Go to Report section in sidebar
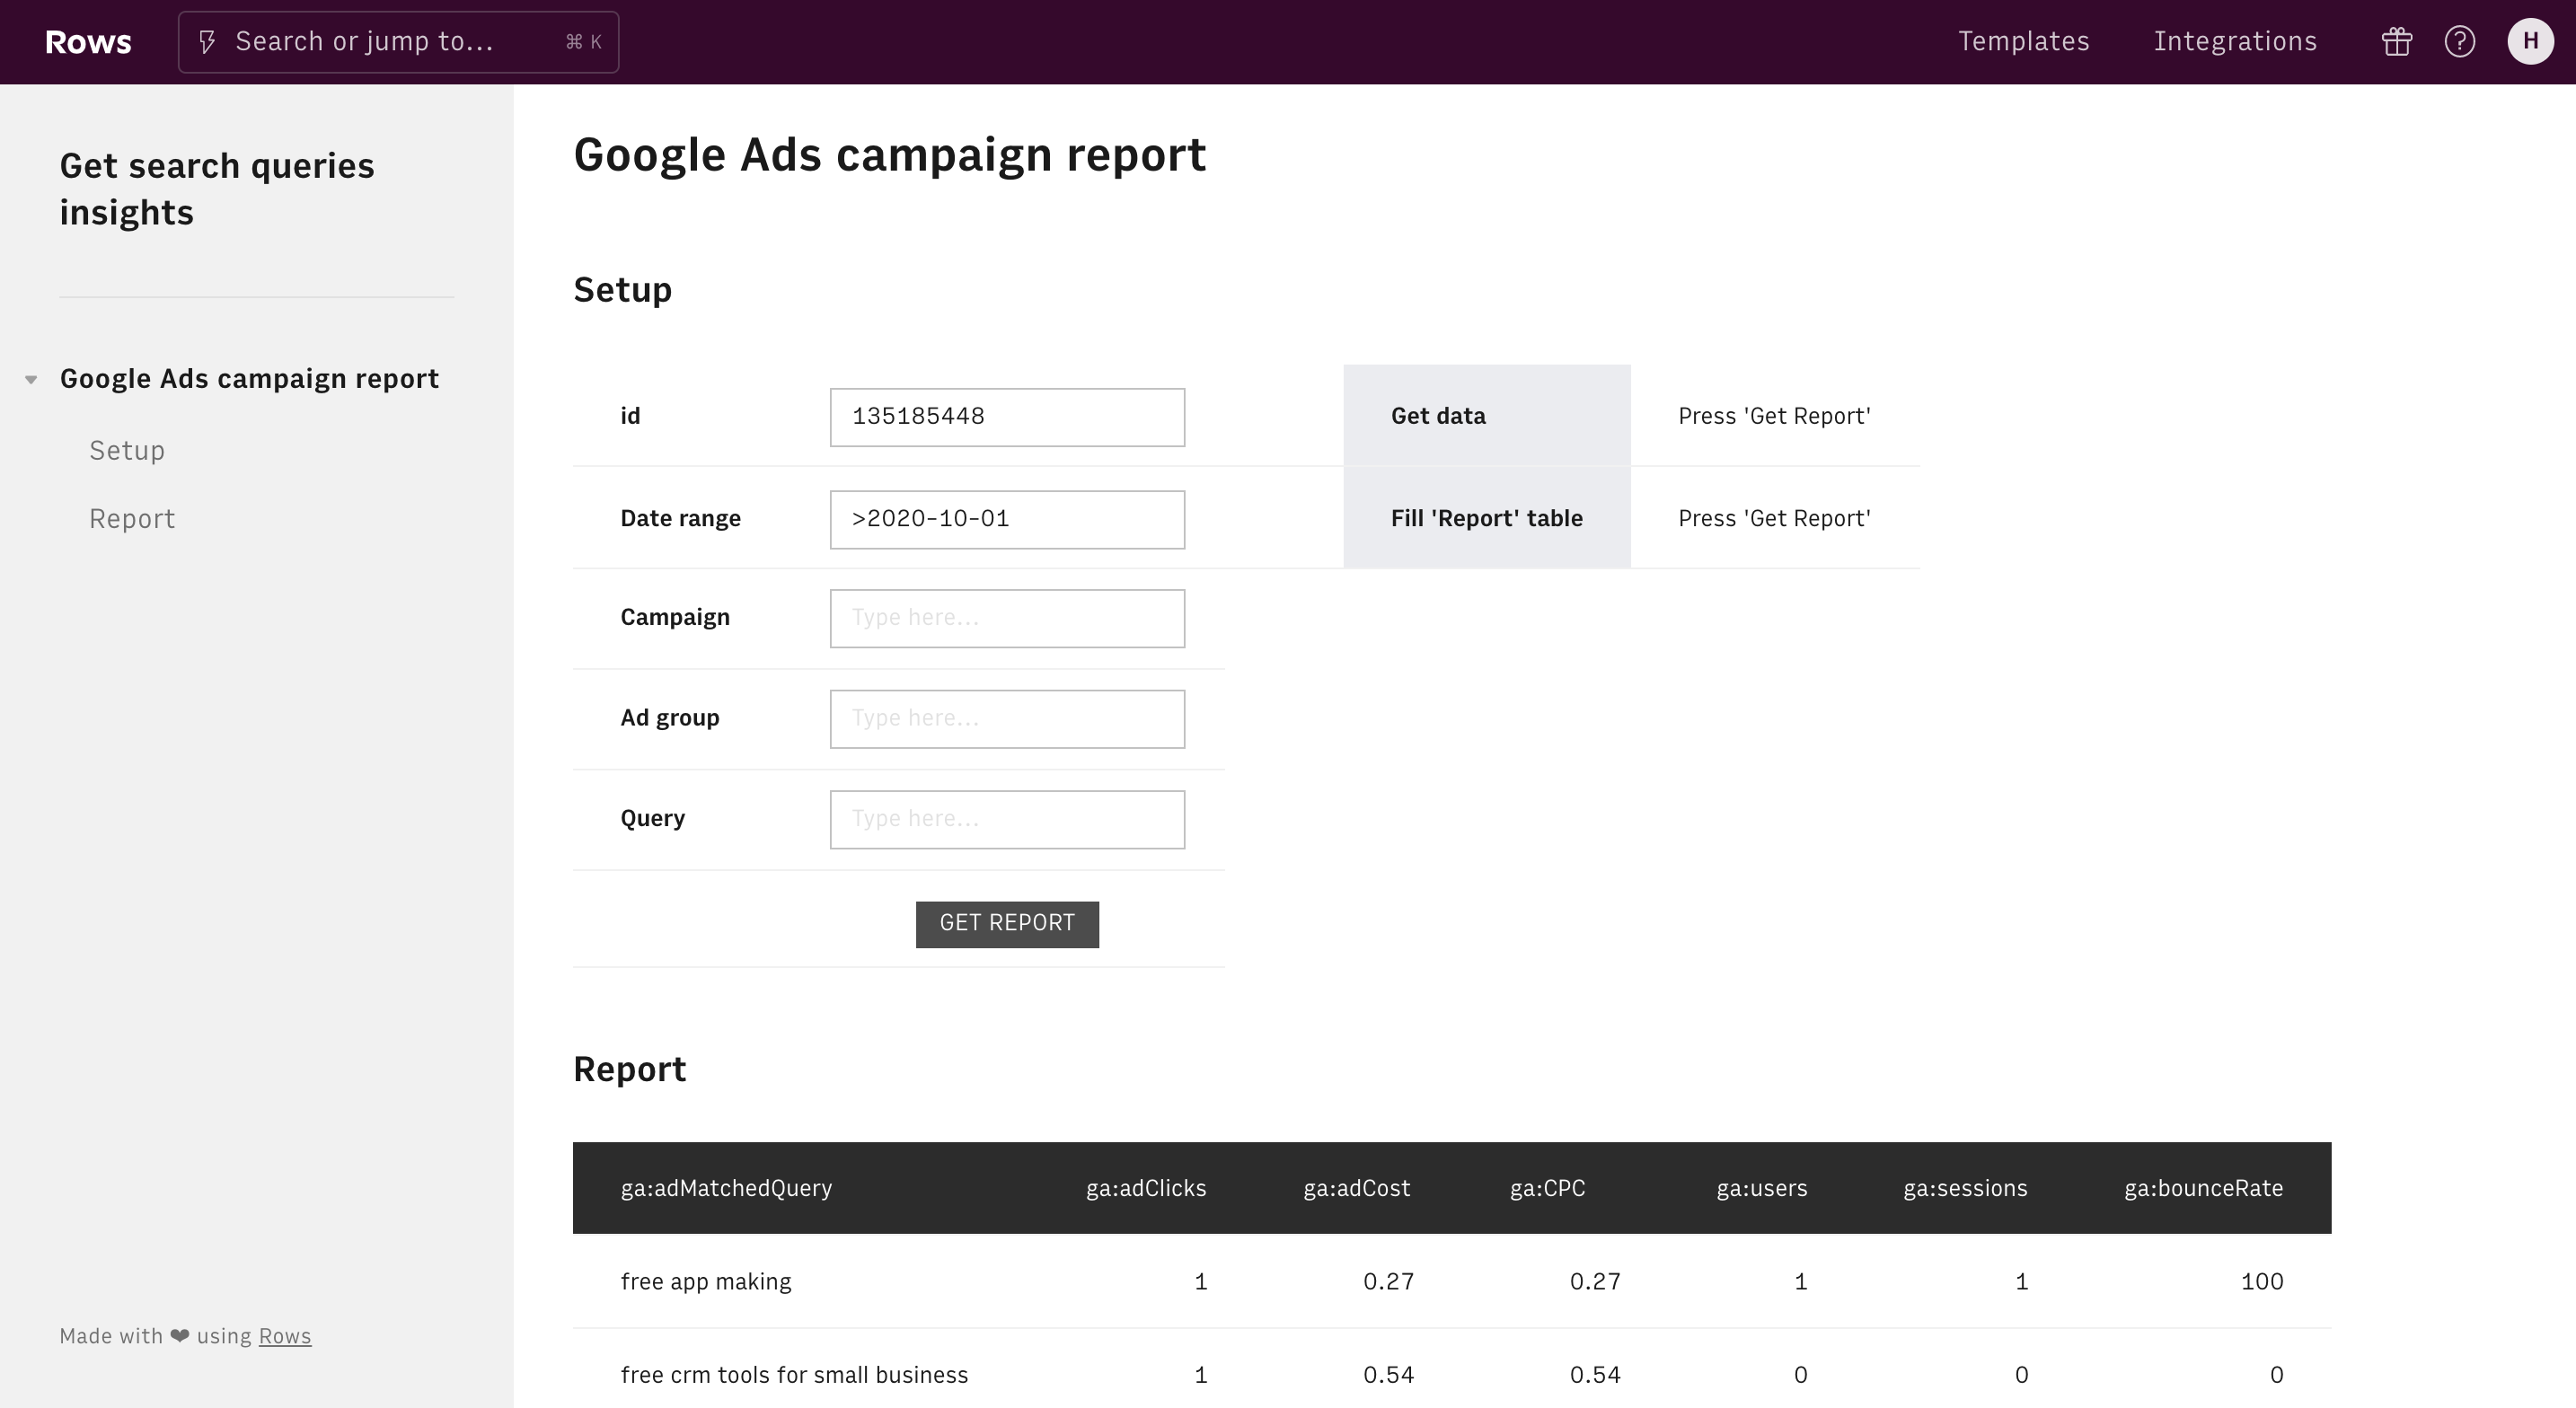The image size is (2576, 1408). pos(132,519)
